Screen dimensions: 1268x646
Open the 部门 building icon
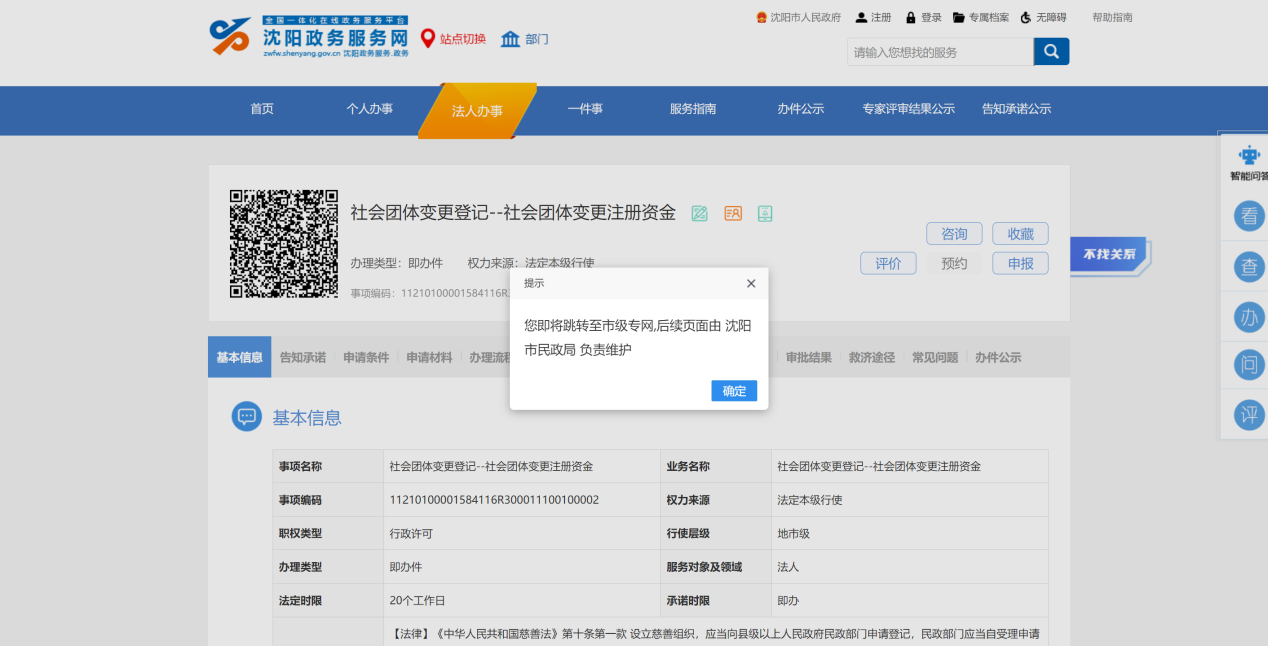[510, 39]
